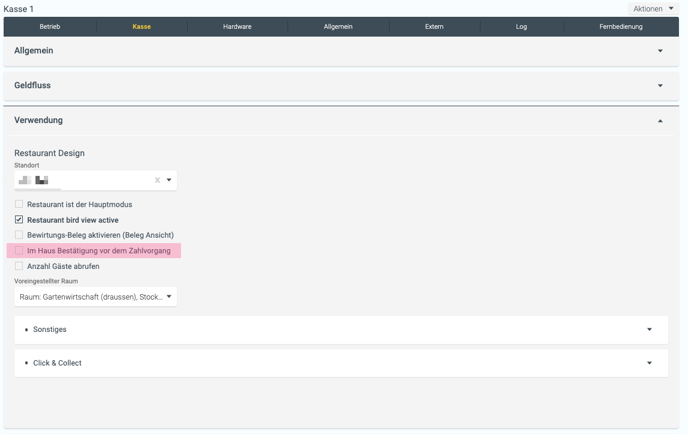Screen dimensions: 688x434
Task: Switch to the Hardware tab
Action: click(237, 27)
